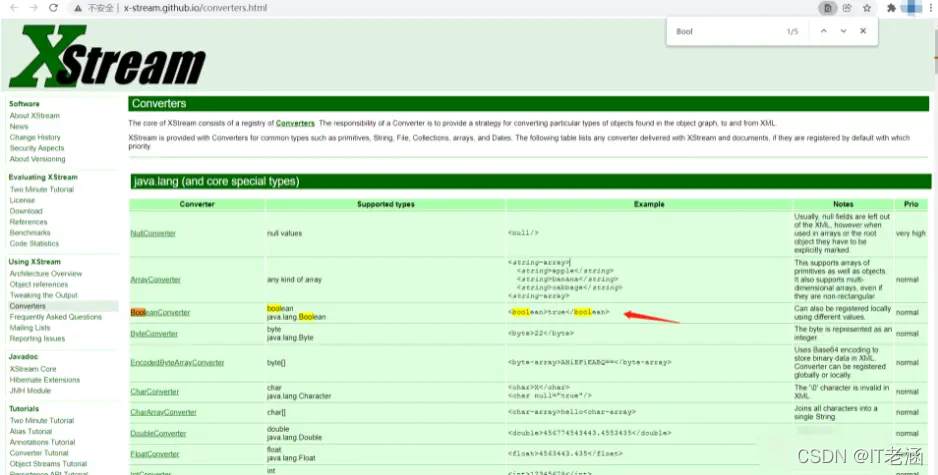Open Annotations Tutorial sidebar link

click(x=42, y=441)
